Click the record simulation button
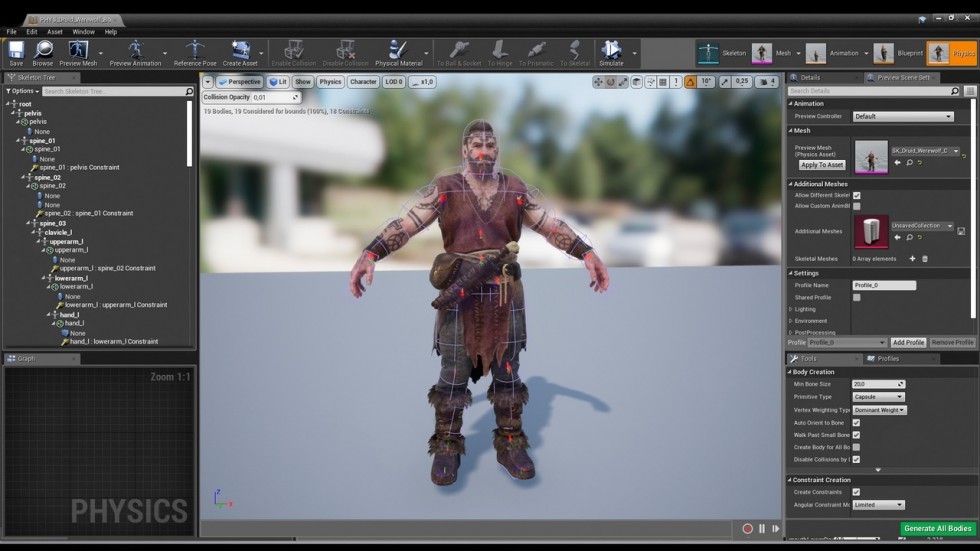The height and width of the screenshot is (551, 980). (x=747, y=529)
